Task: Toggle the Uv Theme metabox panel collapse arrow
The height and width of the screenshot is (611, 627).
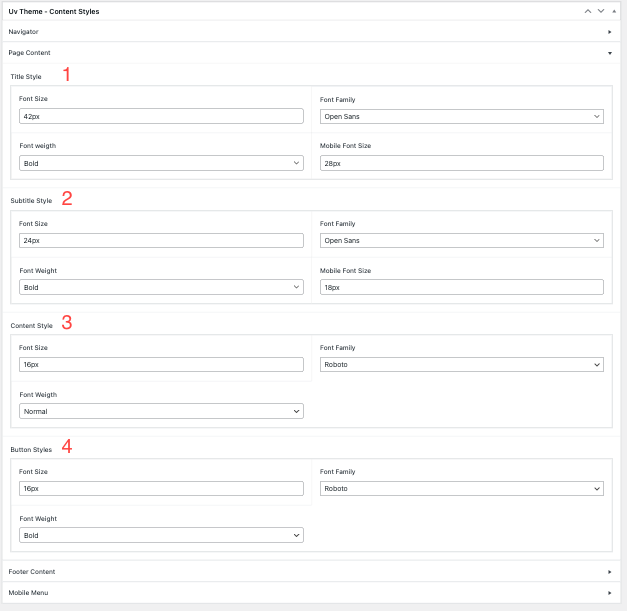Action: click(x=613, y=11)
